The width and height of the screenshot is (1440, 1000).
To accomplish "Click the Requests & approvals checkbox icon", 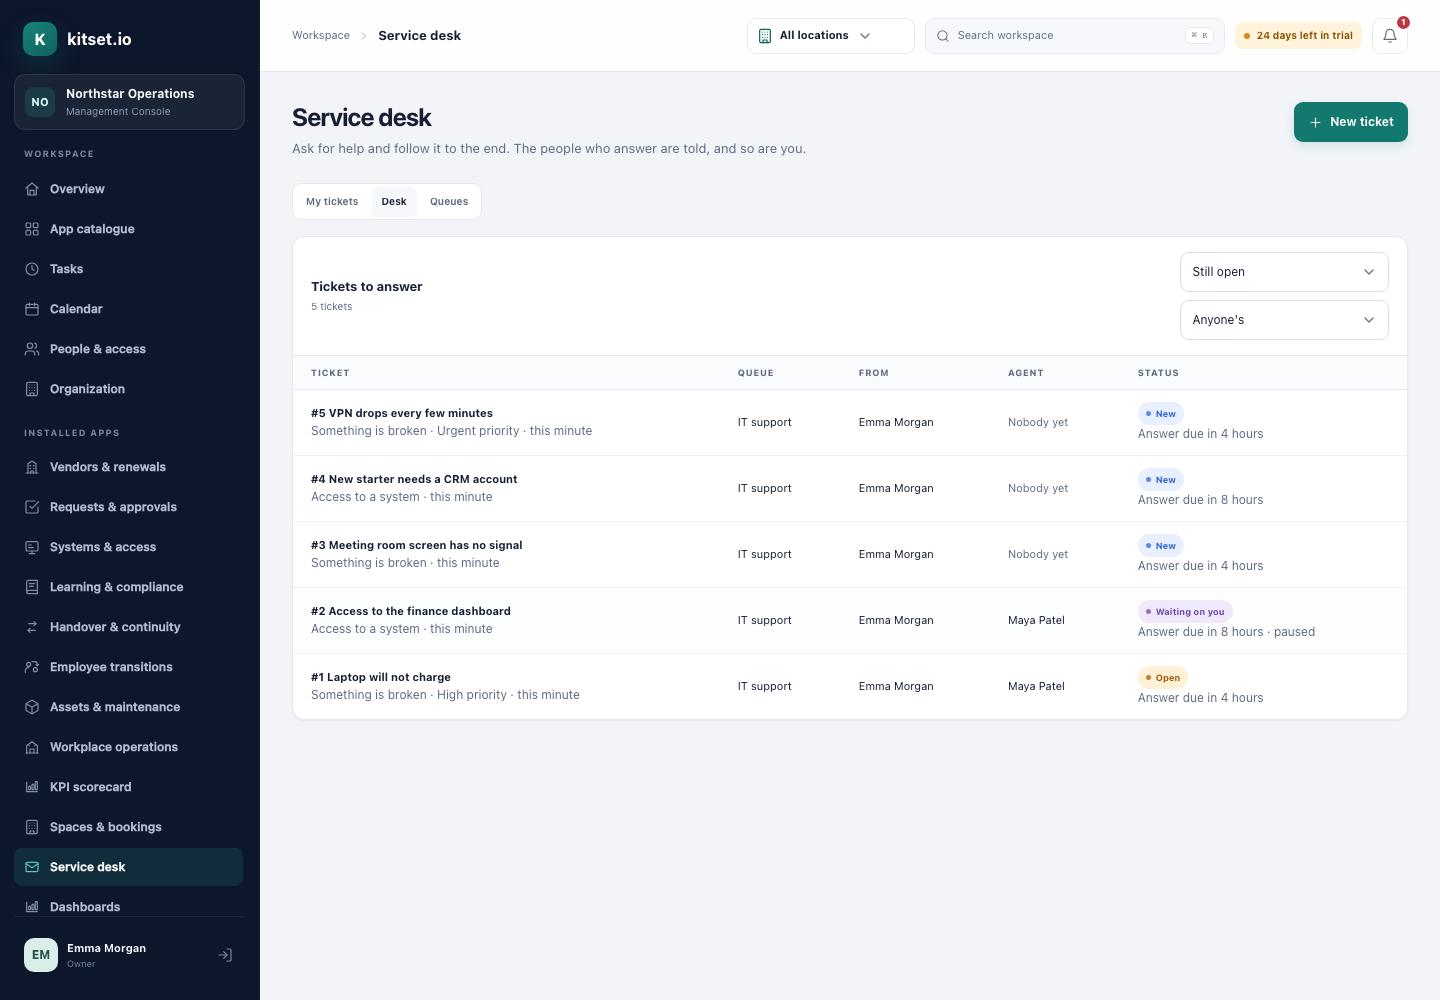I will pos(32,507).
